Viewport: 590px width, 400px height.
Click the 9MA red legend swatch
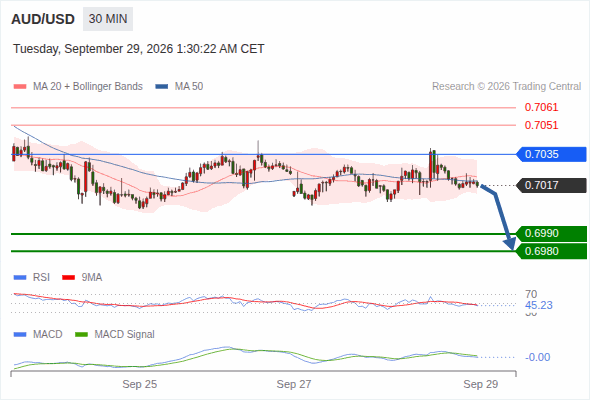click(x=68, y=278)
